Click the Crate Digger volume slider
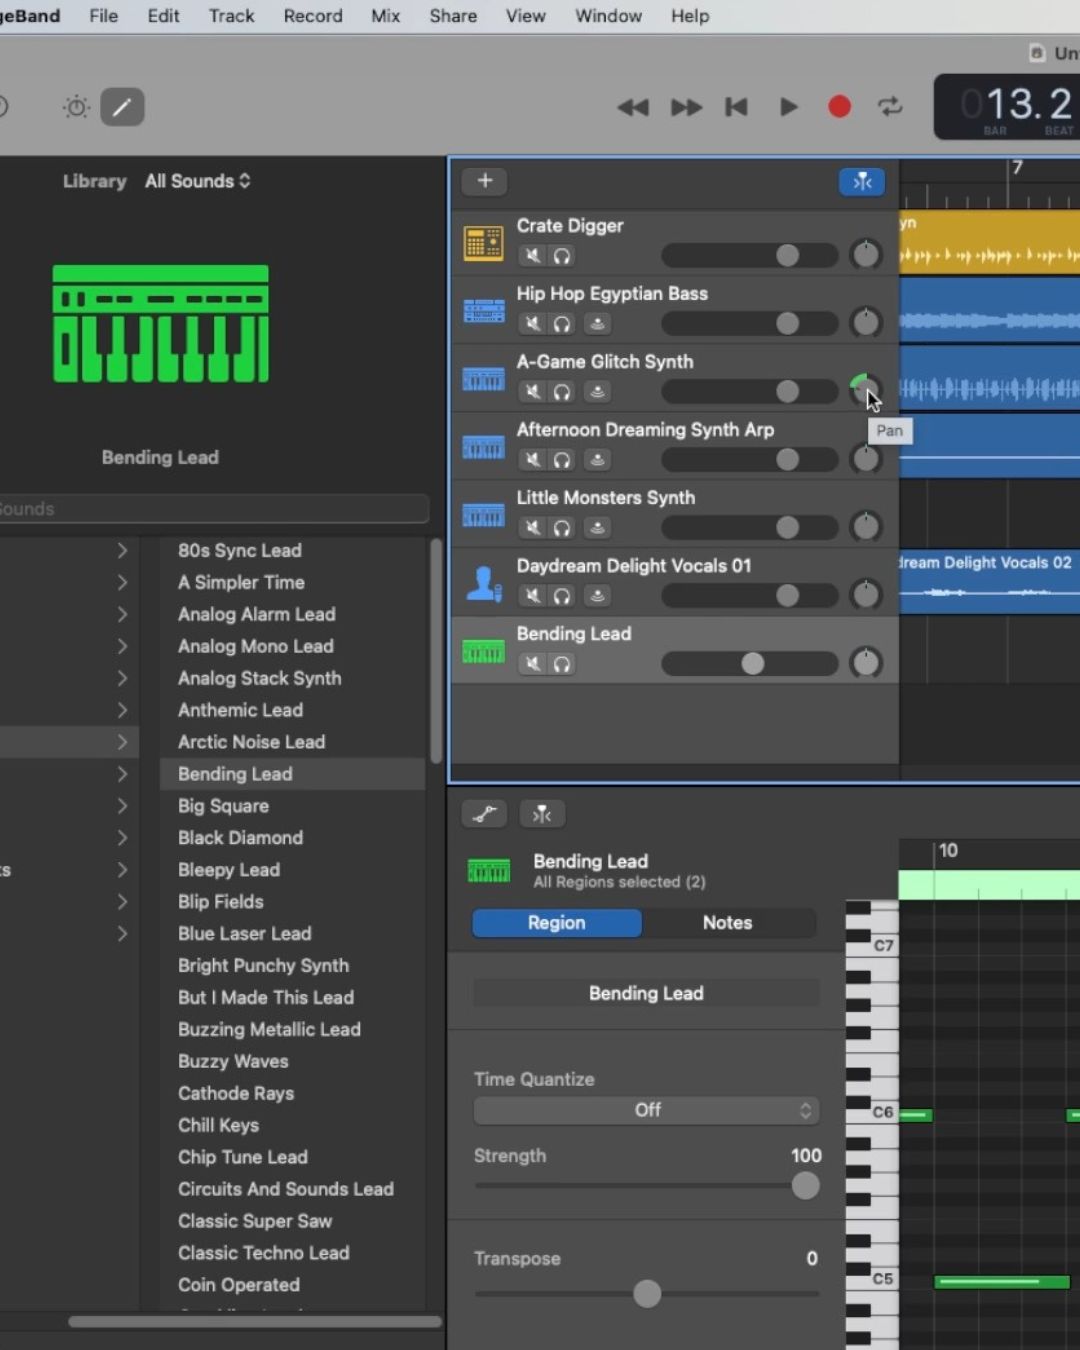The width and height of the screenshot is (1080, 1350). (750, 256)
